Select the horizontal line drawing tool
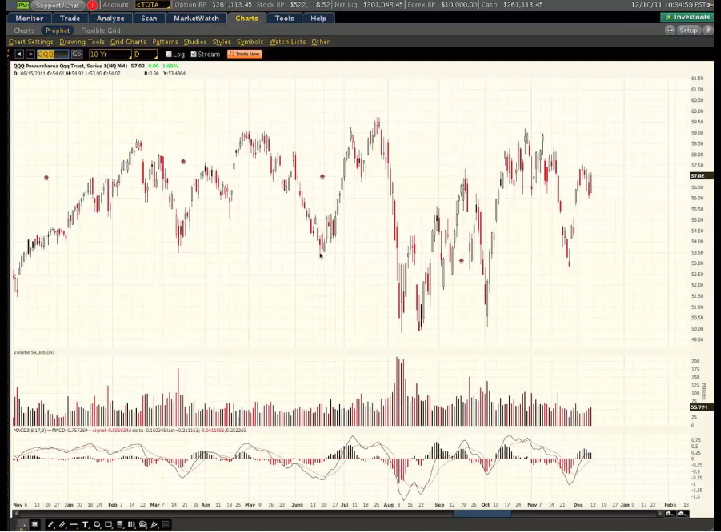 click(74, 524)
